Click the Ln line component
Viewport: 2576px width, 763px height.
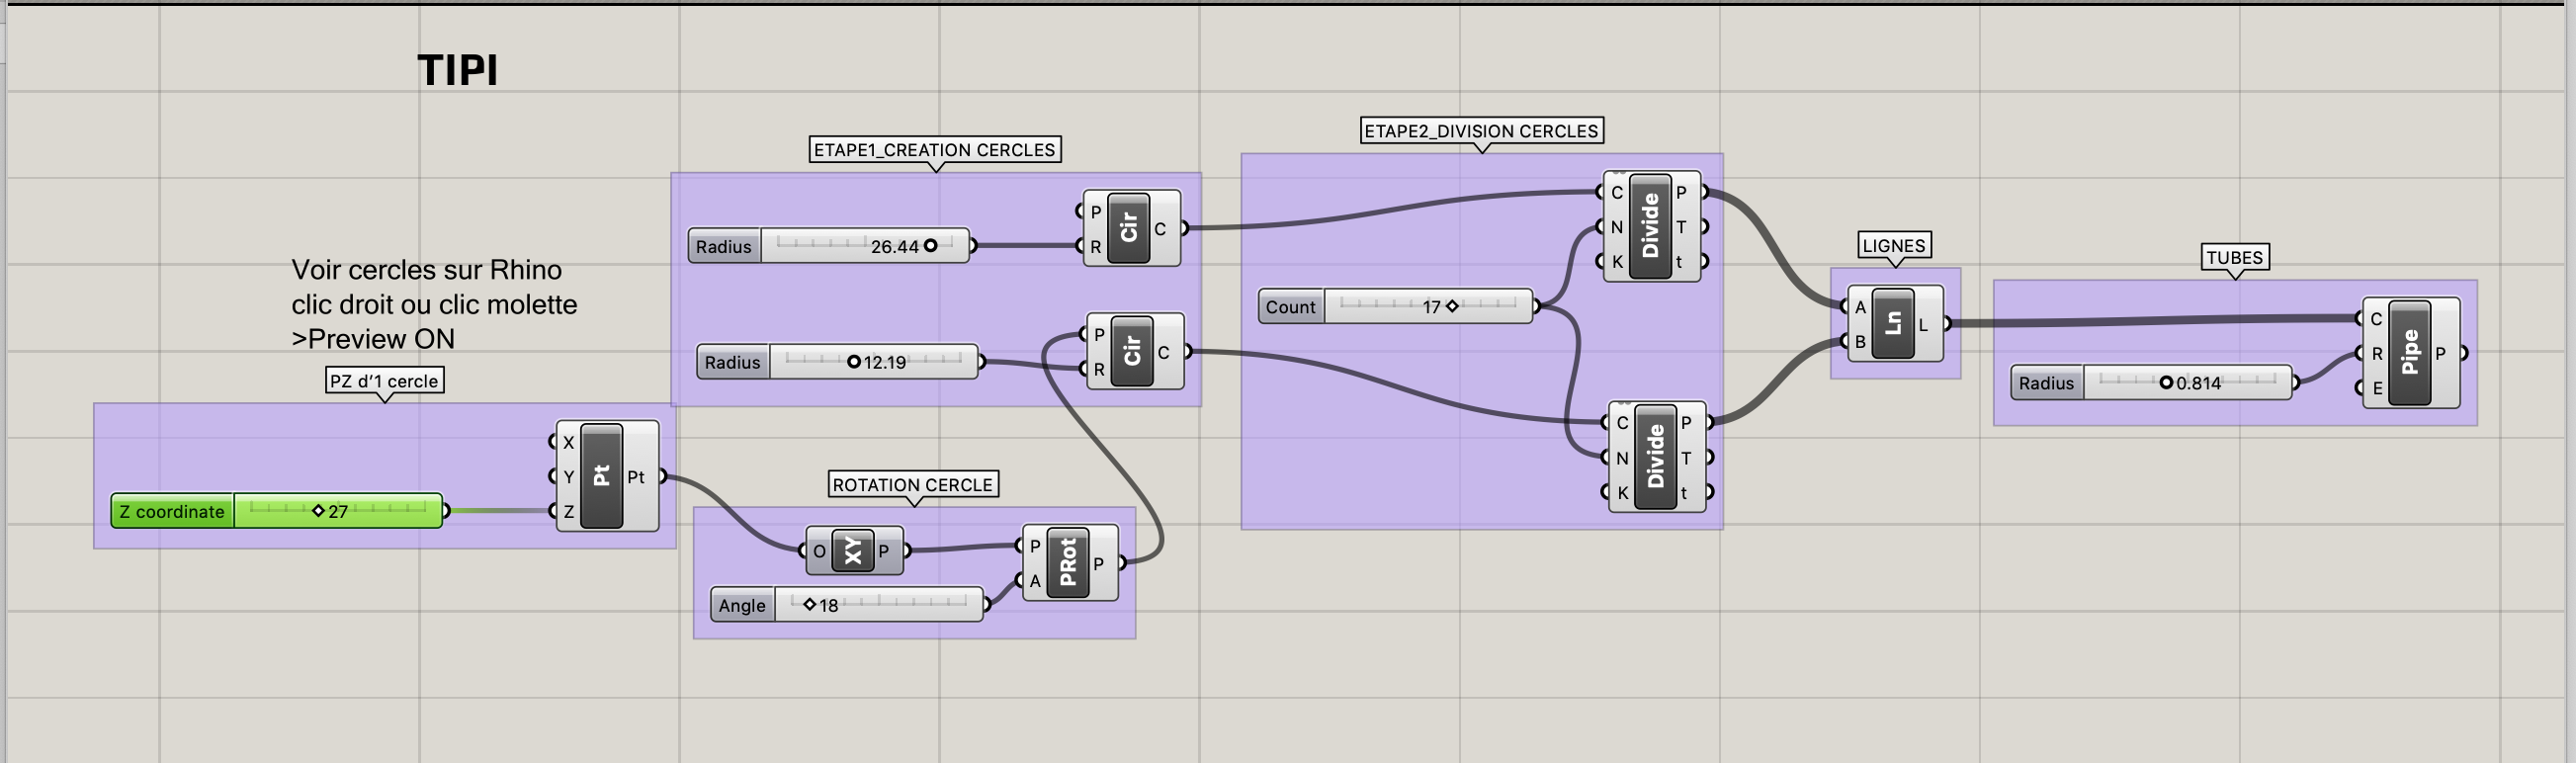(x=1892, y=324)
